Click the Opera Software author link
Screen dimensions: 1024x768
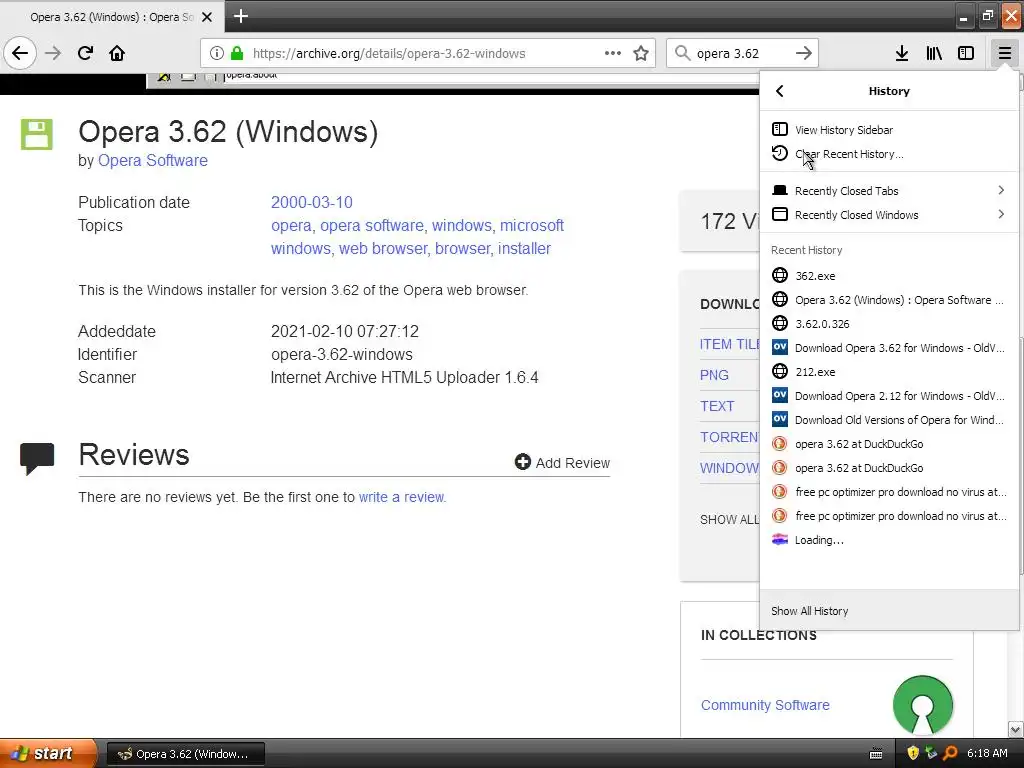pos(153,161)
